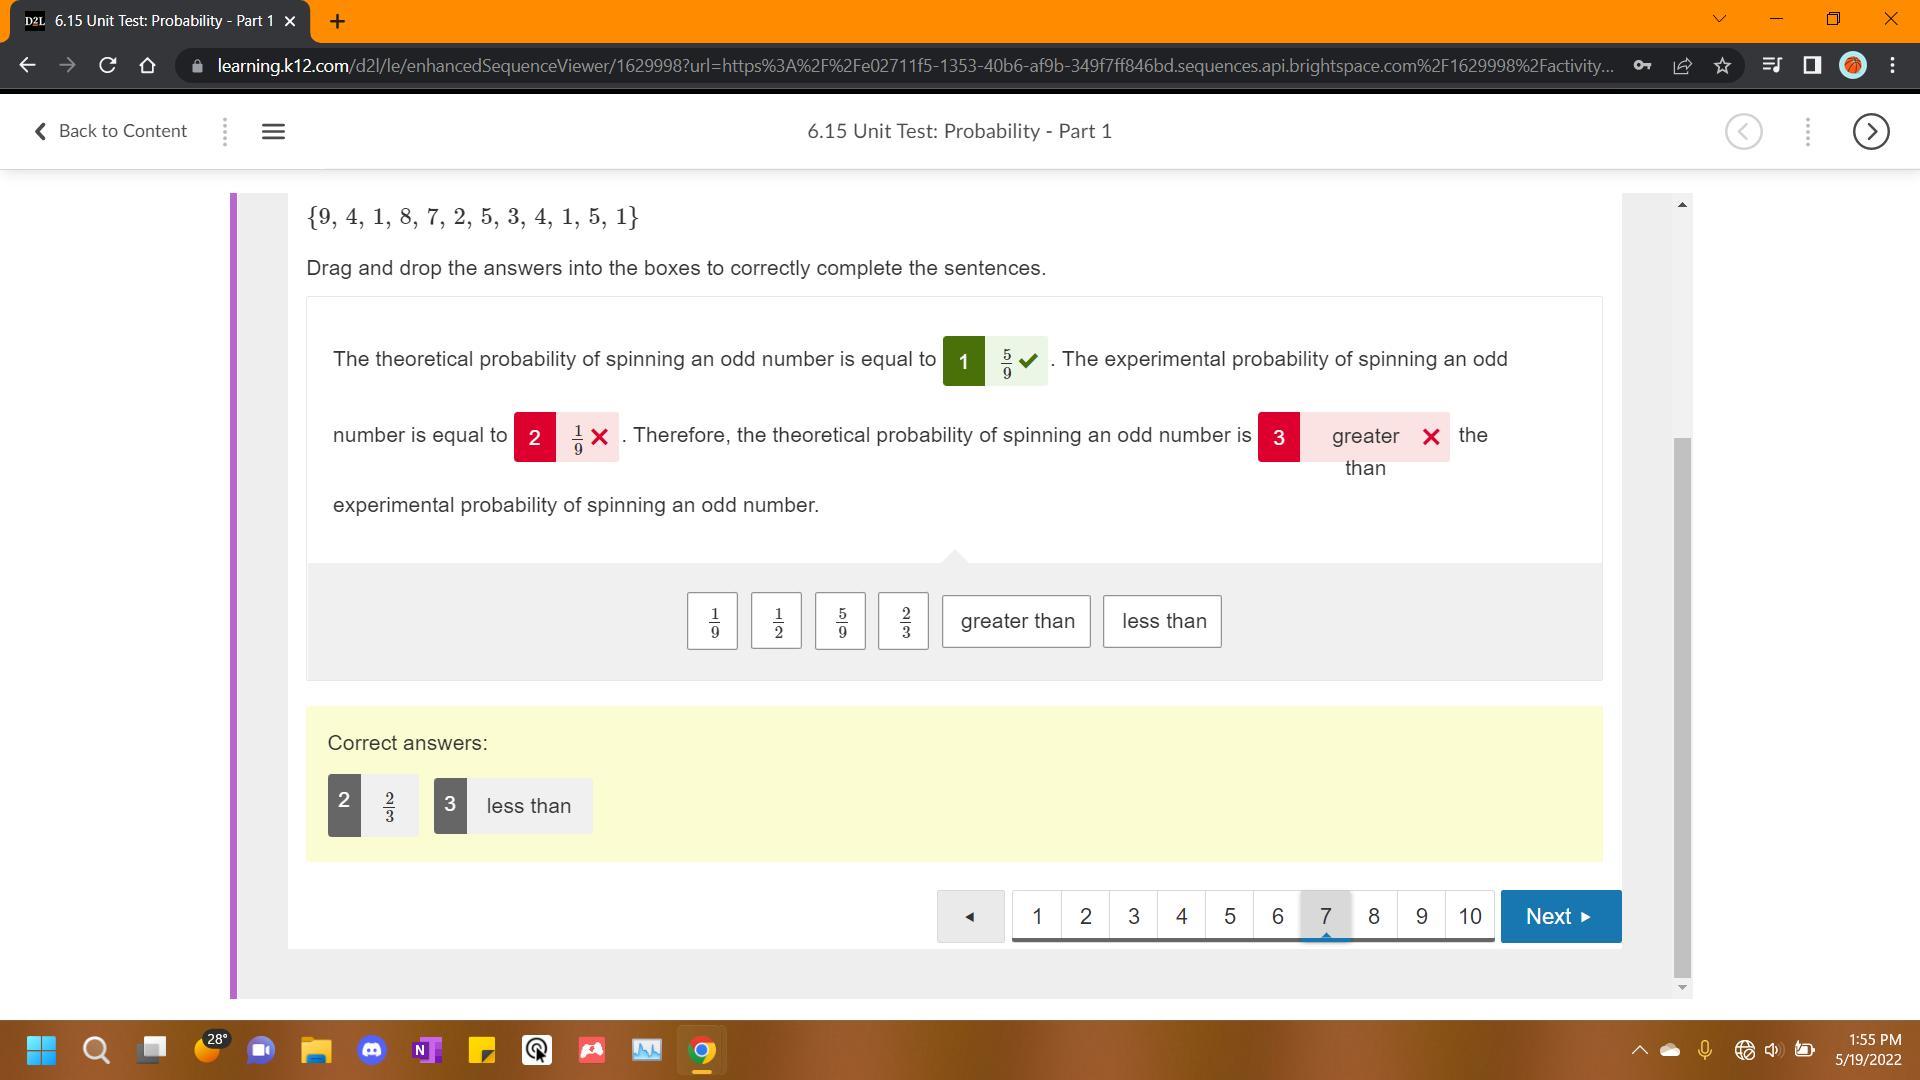Viewport: 1920px width, 1080px height.
Task: Open Chrome three-dot menu
Action: click(x=1892, y=66)
